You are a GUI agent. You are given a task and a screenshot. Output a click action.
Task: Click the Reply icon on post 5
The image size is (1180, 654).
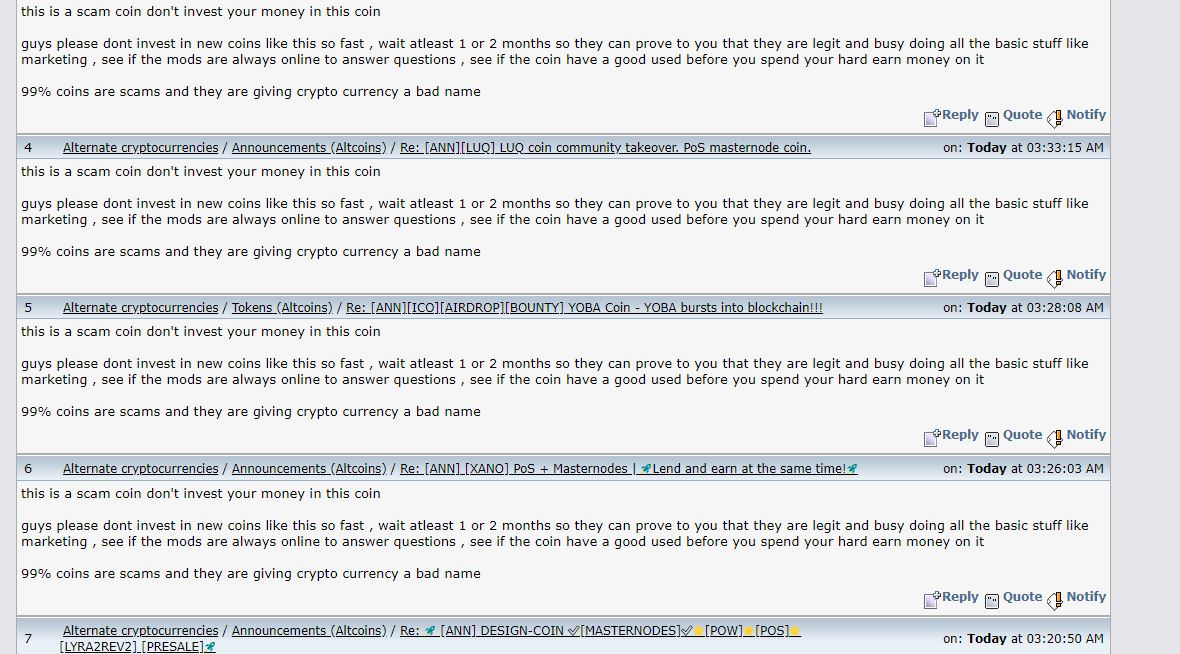click(932, 438)
